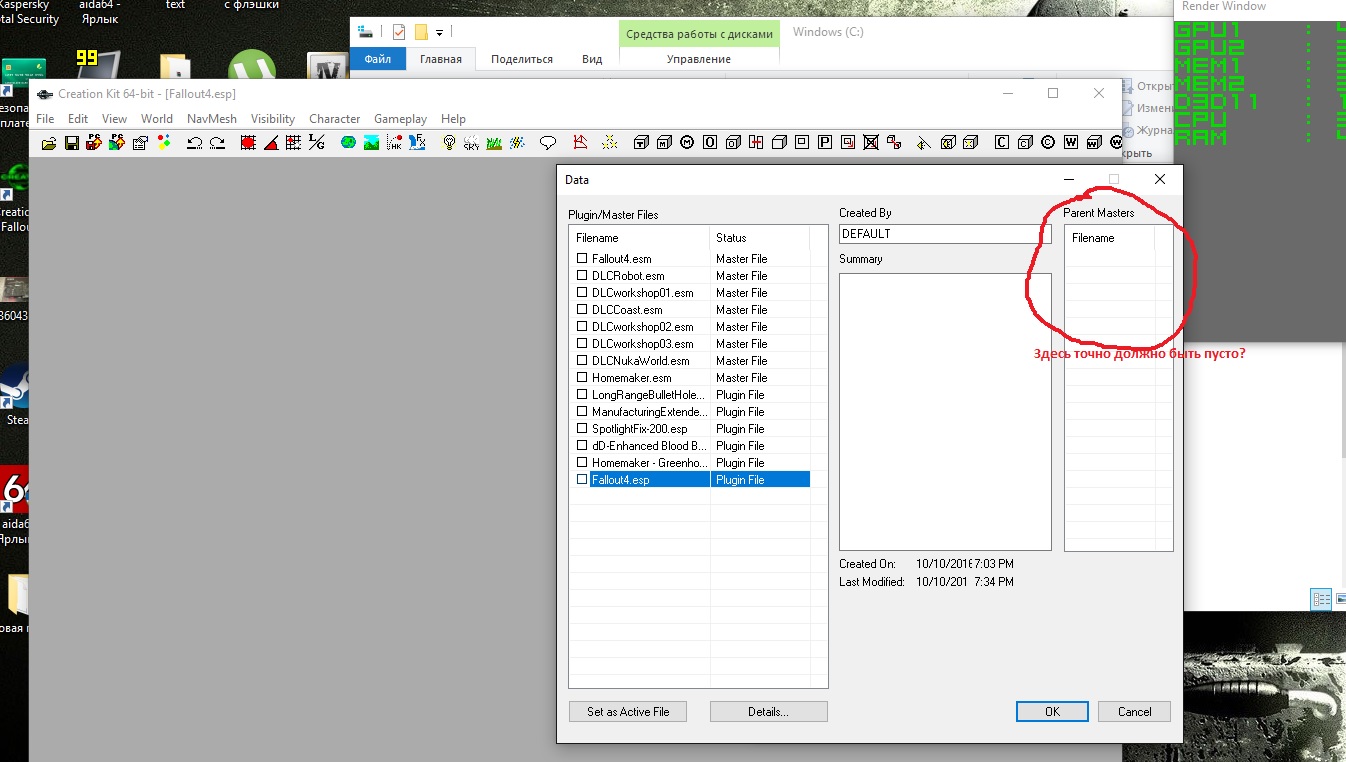Toggle the SKY toolbar icon
This screenshot has height=762, width=1346.
click(x=472, y=143)
